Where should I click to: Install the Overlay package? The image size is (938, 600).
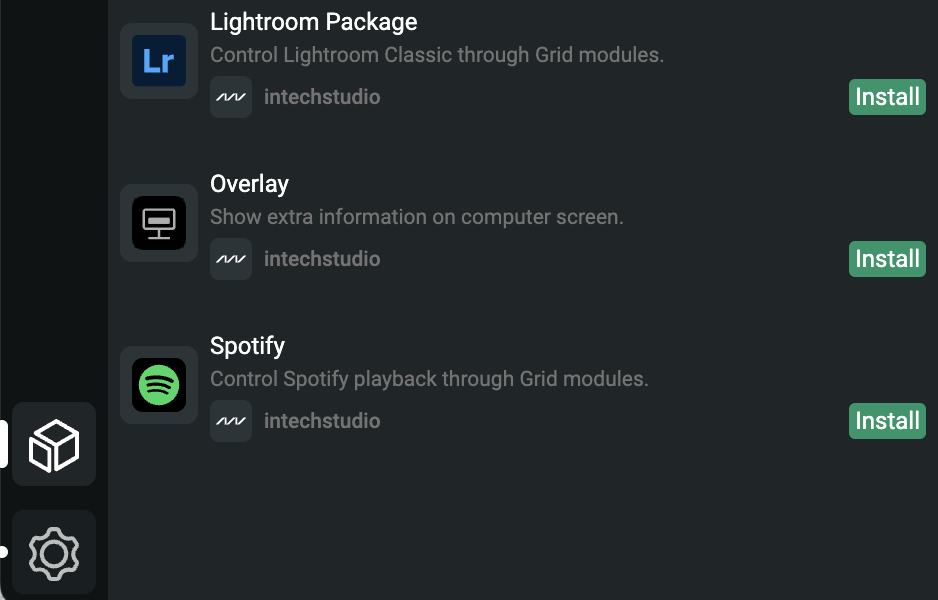click(x=887, y=259)
